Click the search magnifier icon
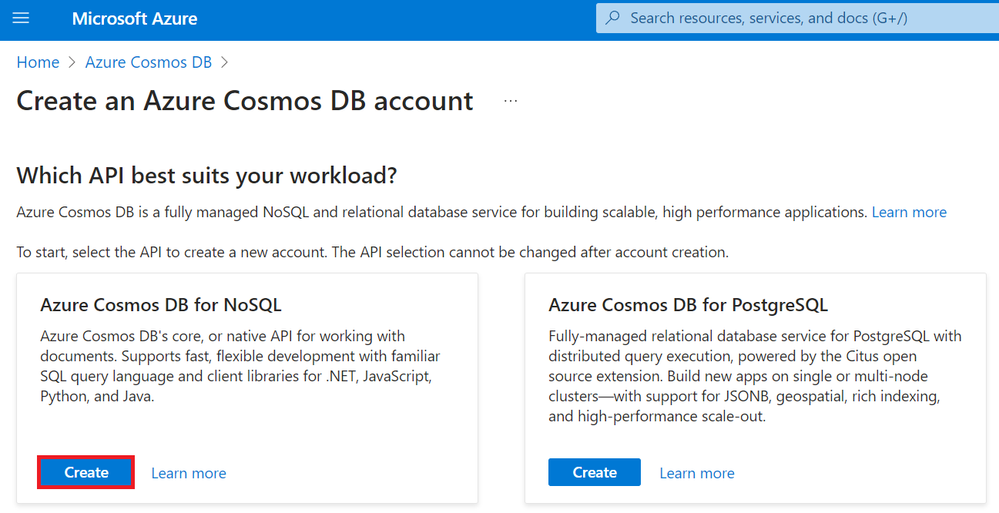 click(612, 18)
